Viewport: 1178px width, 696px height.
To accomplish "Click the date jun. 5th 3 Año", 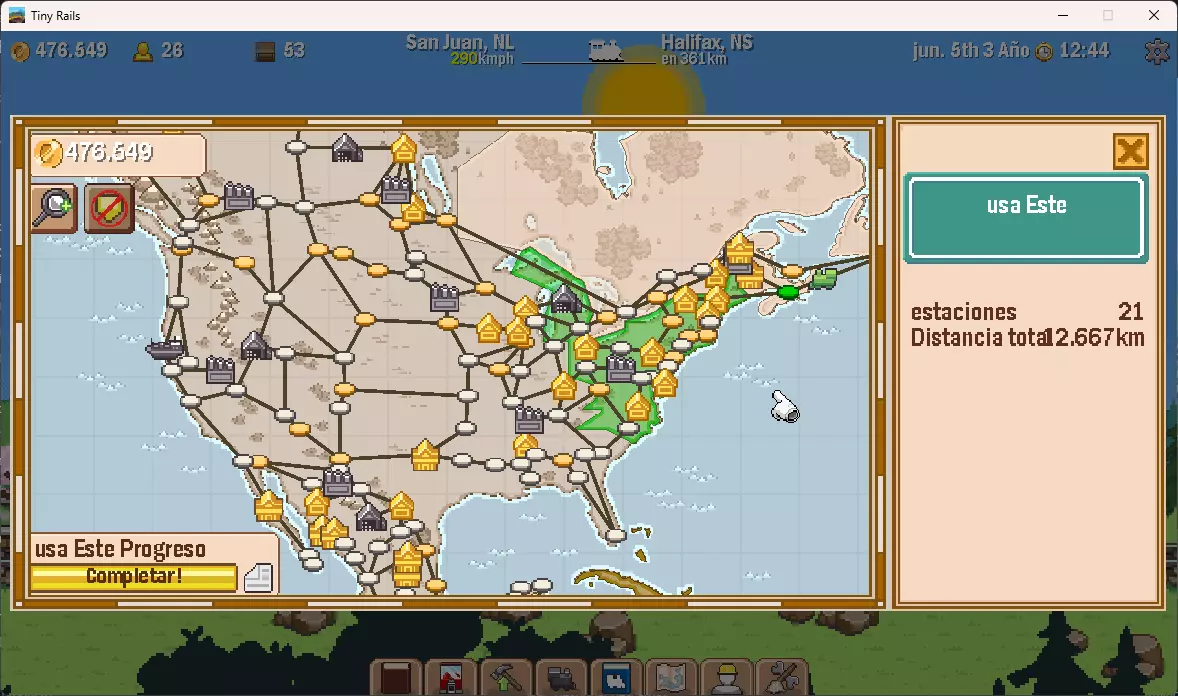I will tap(971, 50).
